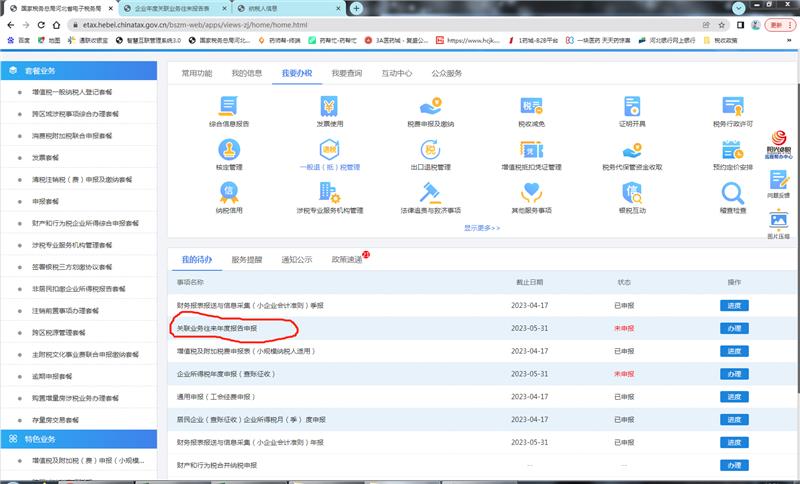Open the 核定管理 icon
Image resolution: width=800 pixels, height=484 pixels.
[x=229, y=150]
